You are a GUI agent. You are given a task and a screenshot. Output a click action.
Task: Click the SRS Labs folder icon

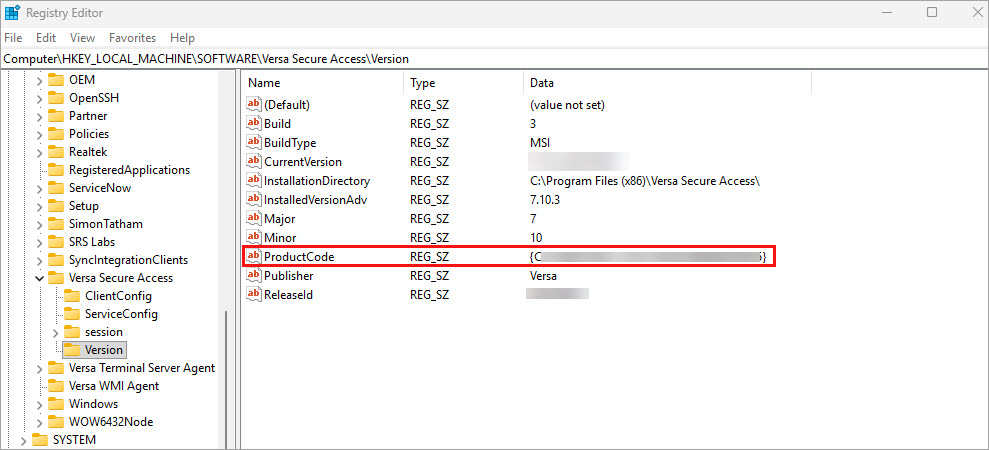(57, 242)
